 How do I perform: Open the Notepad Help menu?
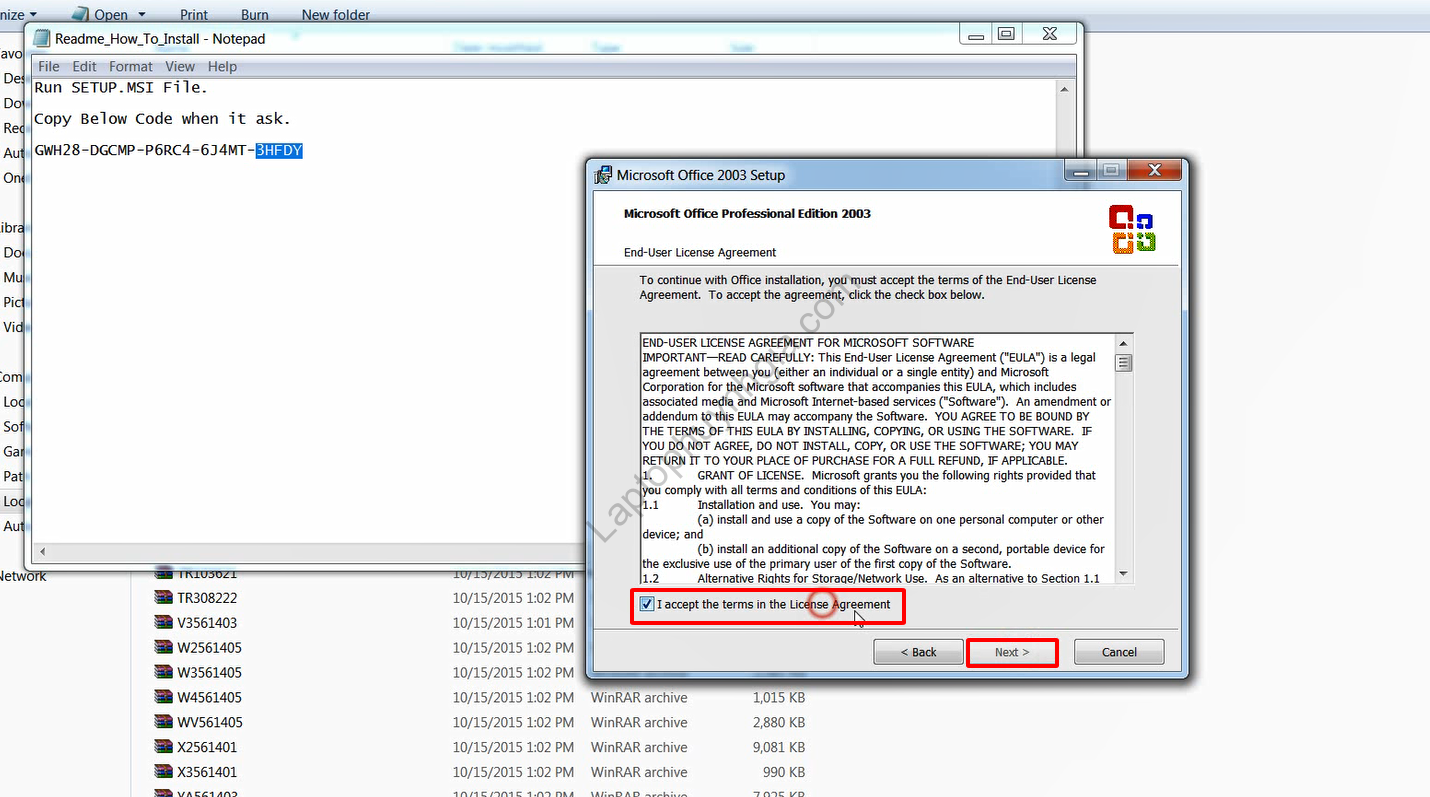pos(222,66)
